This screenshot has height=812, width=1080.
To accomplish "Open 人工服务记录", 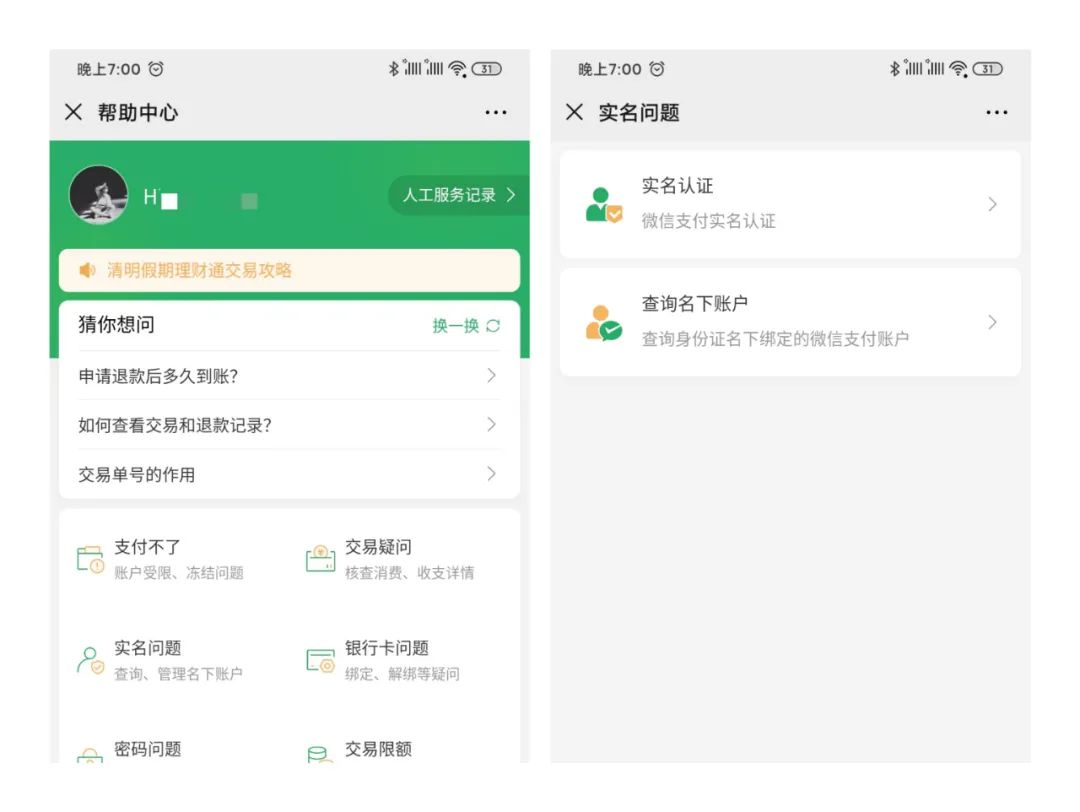I will coord(459,195).
